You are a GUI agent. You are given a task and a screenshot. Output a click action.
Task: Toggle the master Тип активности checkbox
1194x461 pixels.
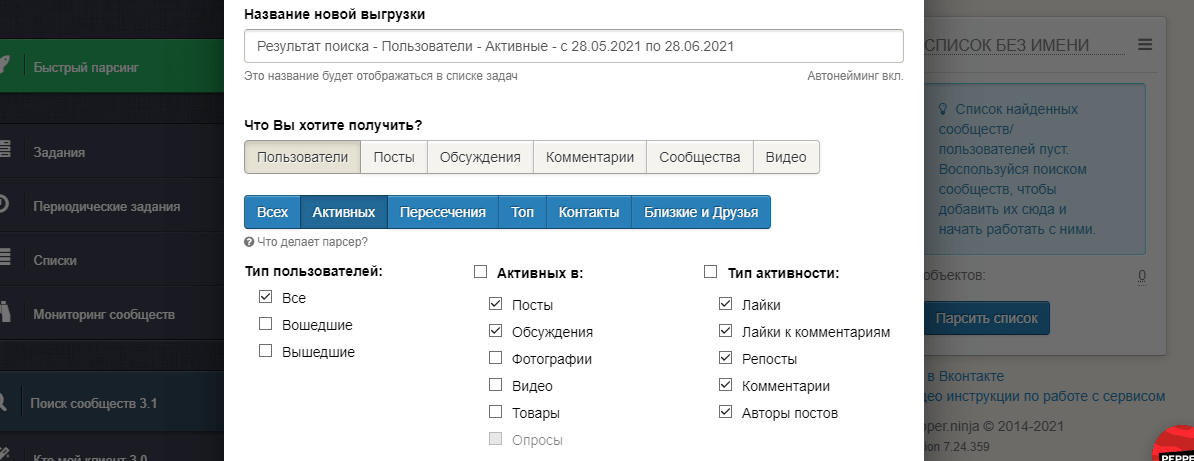coord(711,271)
